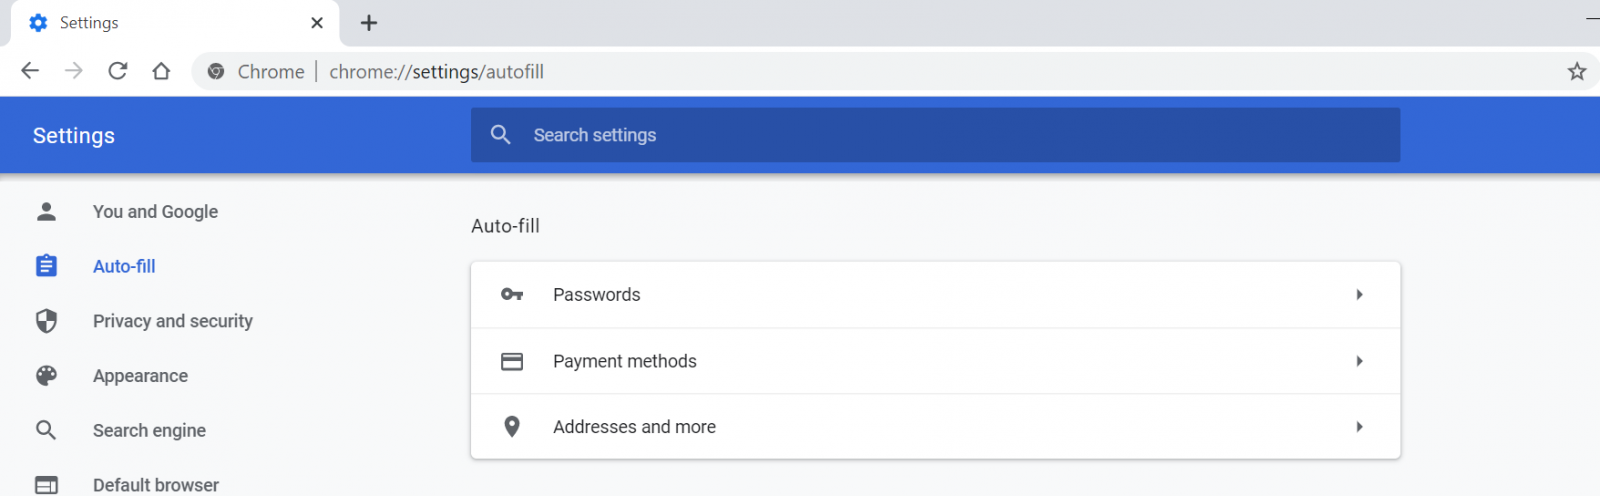Image resolution: width=1600 pixels, height=496 pixels.
Task: Open Privacy and security settings
Action: [x=172, y=321]
